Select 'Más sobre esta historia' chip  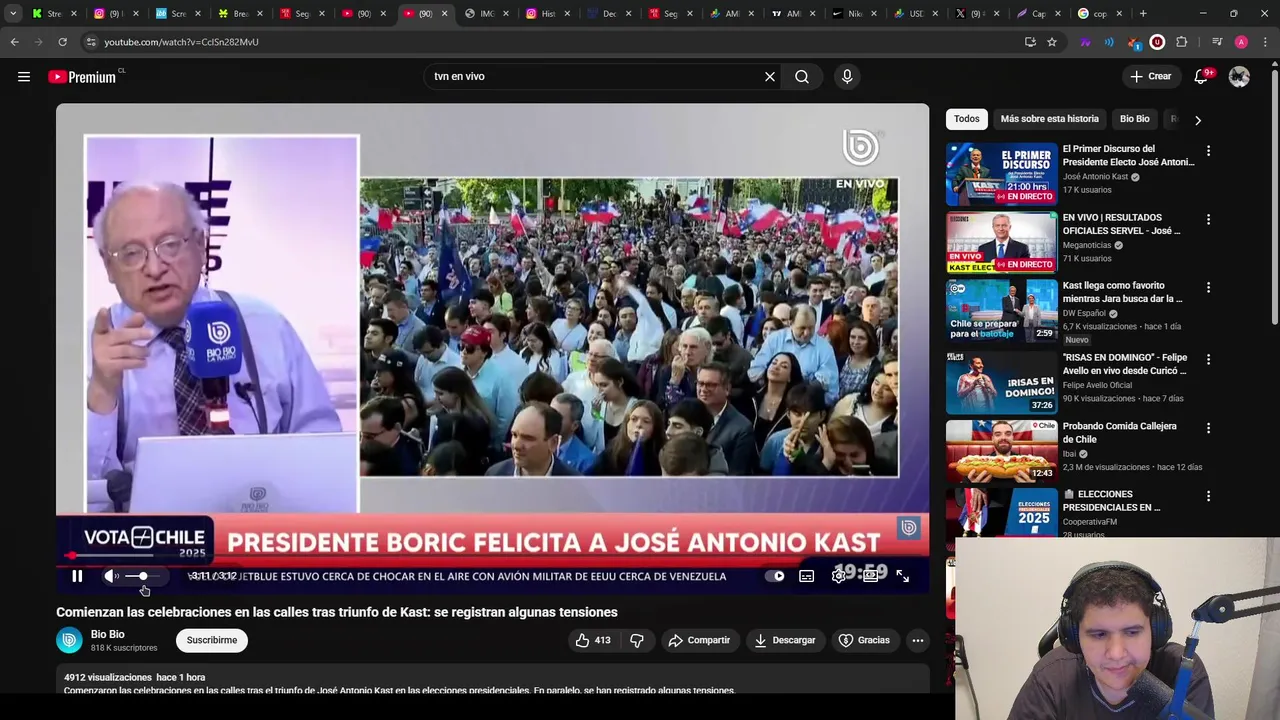(x=1049, y=119)
